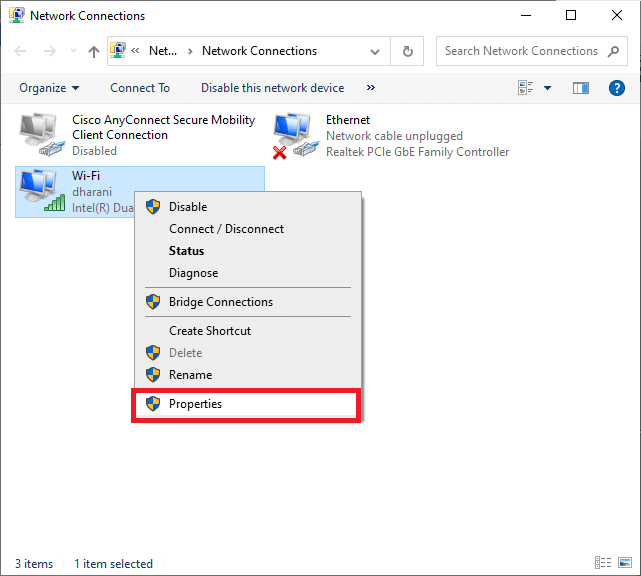This screenshot has width=641, height=576.
Task: Click Disable this network device button
Action: (x=272, y=88)
